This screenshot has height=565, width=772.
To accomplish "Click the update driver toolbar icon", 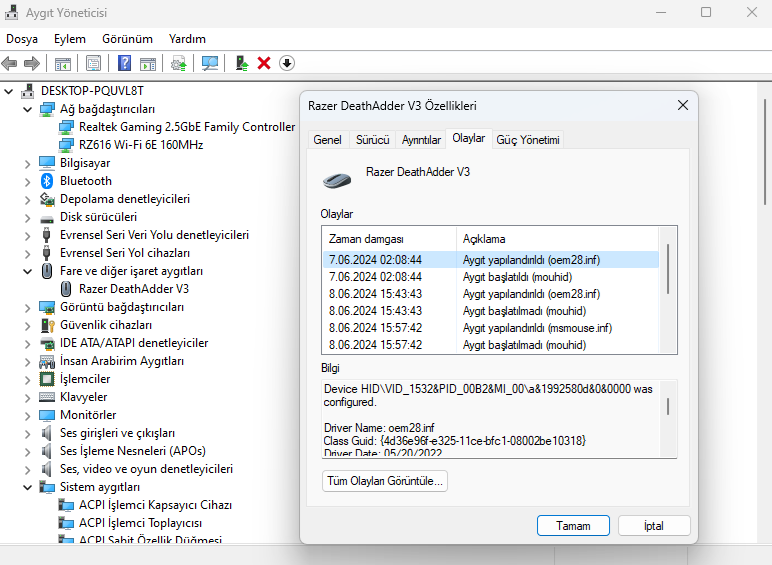I will click(x=179, y=63).
